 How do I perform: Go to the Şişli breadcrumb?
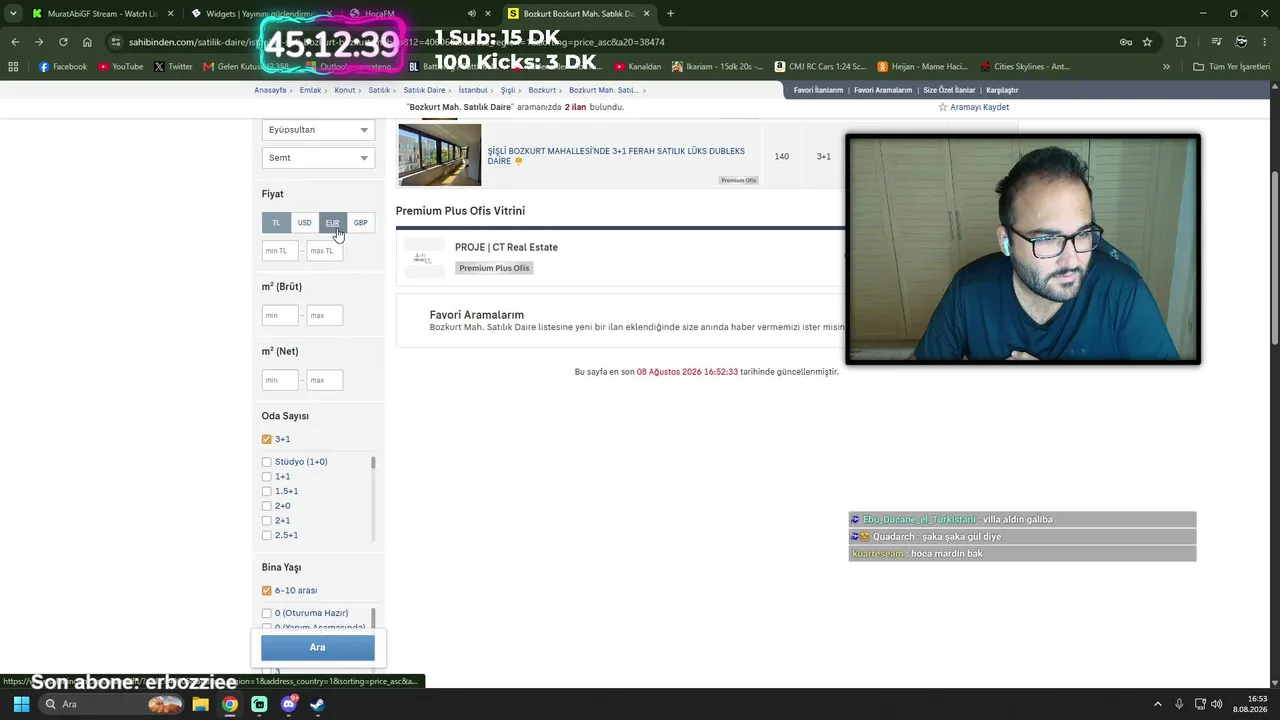pyautogui.click(x=508, y=90)
